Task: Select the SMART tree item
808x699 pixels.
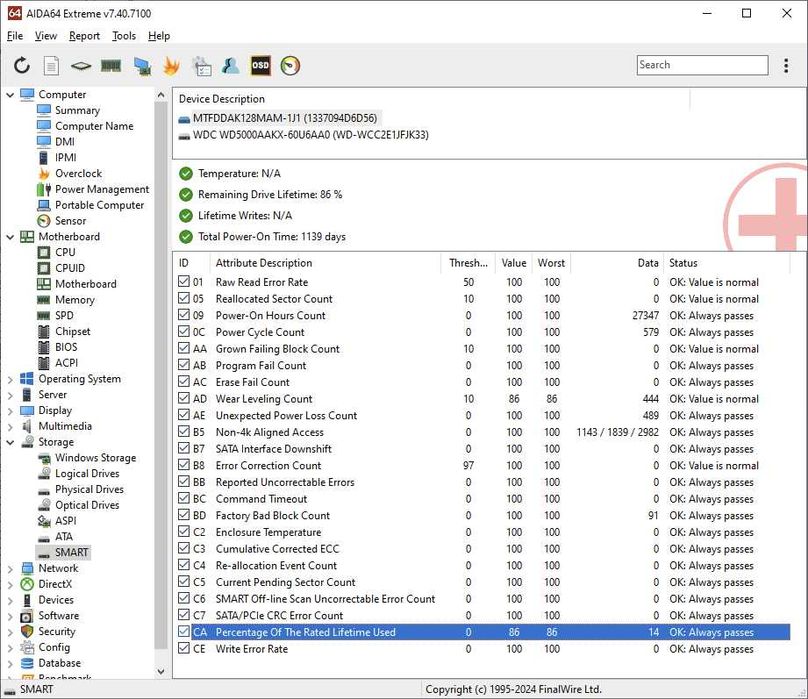Action: coord(72,553)
